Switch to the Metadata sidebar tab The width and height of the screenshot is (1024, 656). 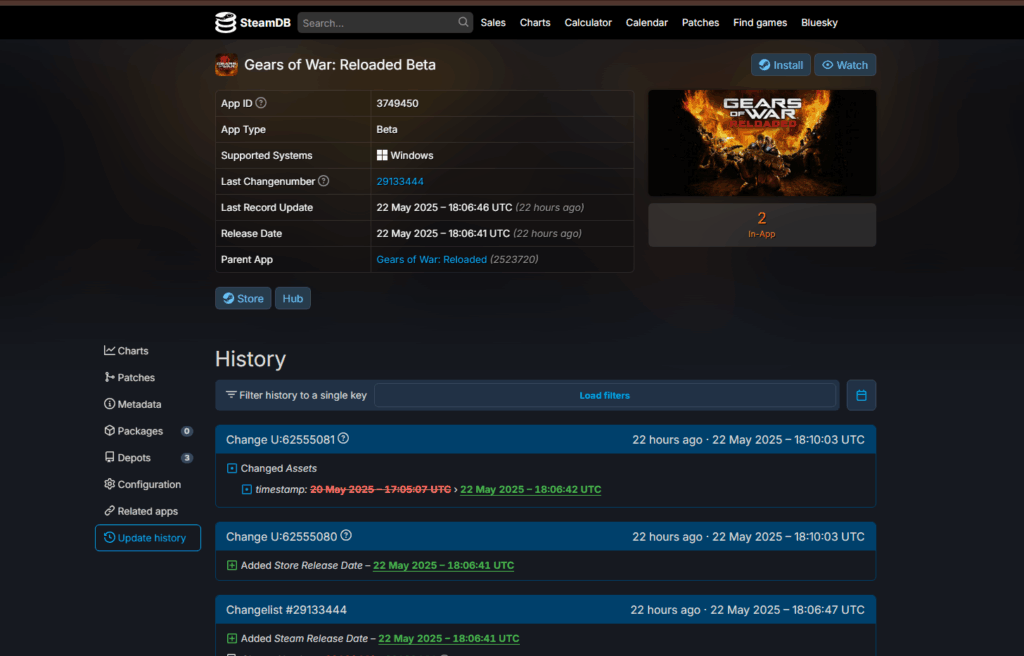tap(148, 404)
